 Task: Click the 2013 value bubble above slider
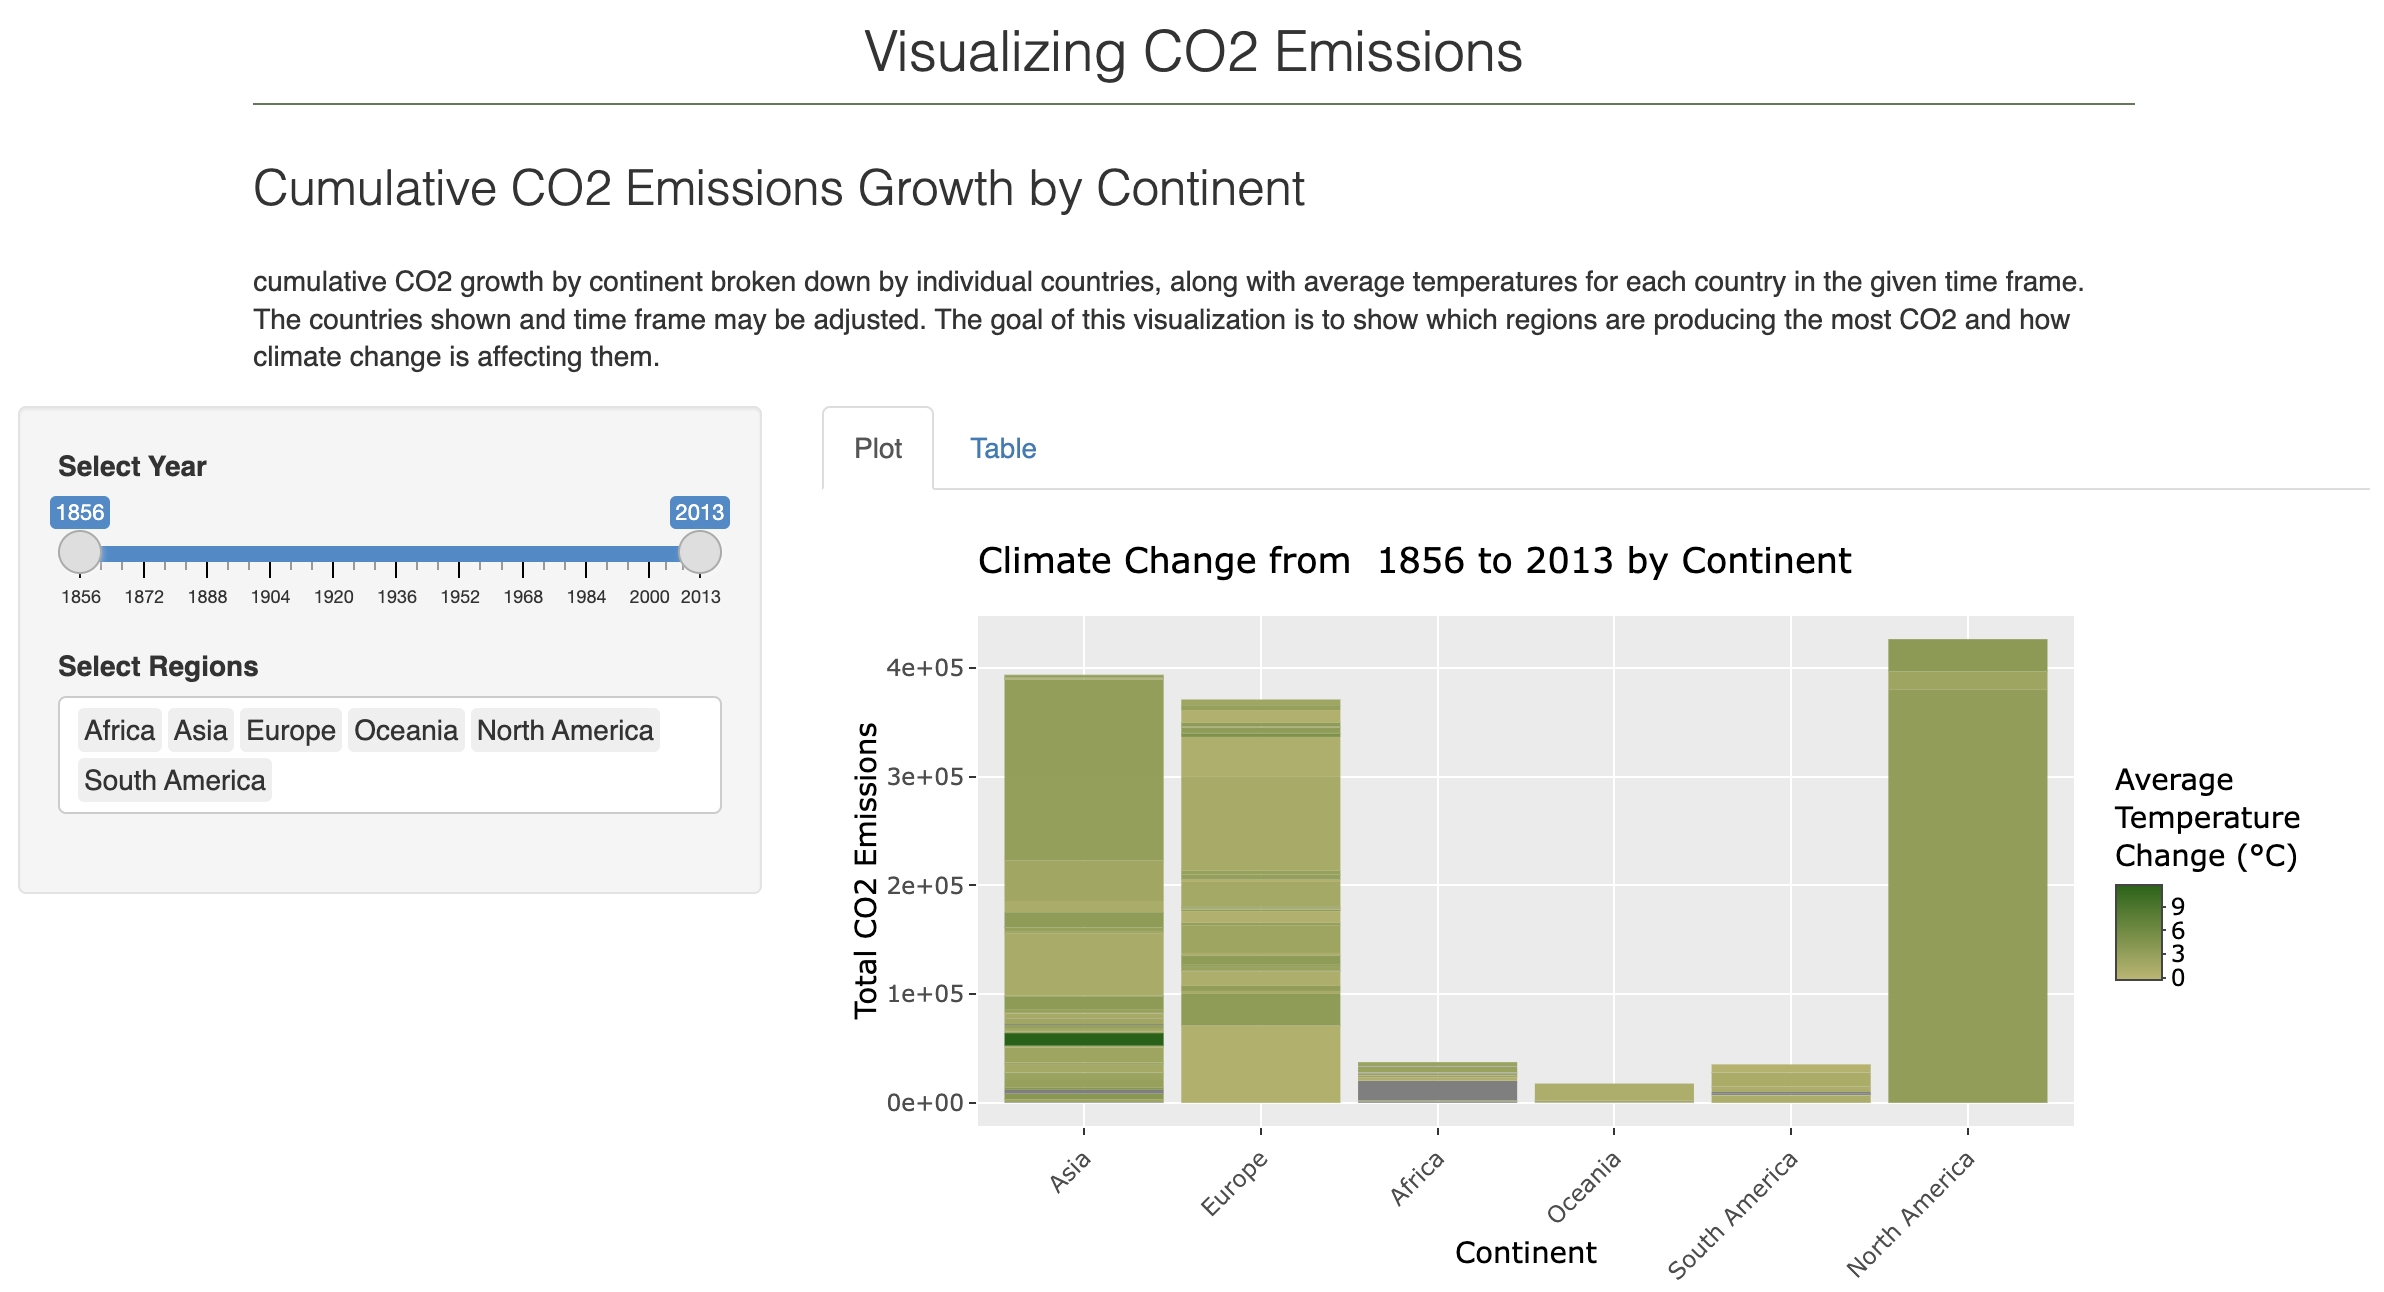pos(699,513)
